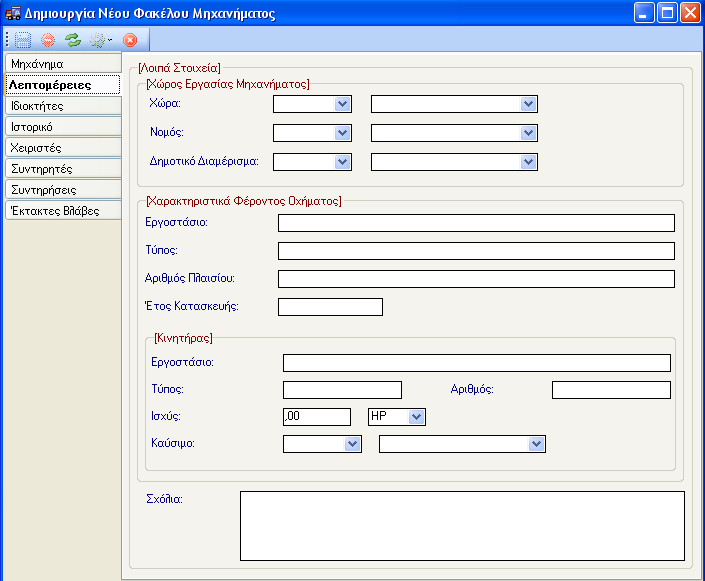This screenshot has width=705, height=581.
Task: Click the [Χαρακτηριστικά Φέροντος Οχήματος] group heading
Action: [244, 201]
